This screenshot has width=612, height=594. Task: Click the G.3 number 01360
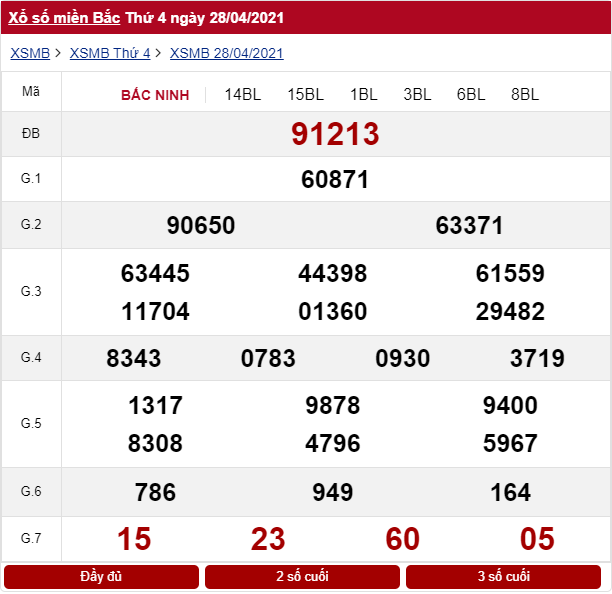(x=333, y=311)
